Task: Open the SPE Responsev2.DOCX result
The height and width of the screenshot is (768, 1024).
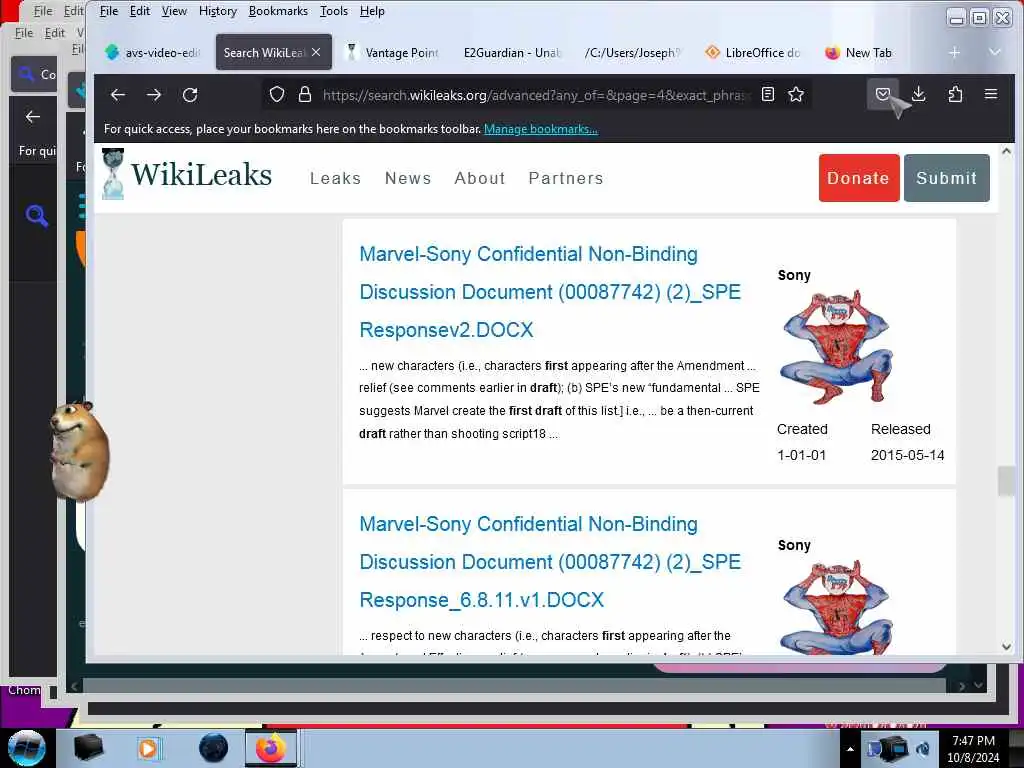Action: pos(550,292)
